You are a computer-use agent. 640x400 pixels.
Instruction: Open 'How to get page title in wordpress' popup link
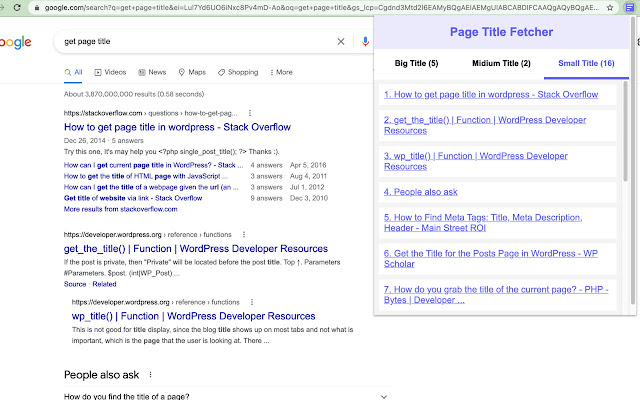coord(490,94)
